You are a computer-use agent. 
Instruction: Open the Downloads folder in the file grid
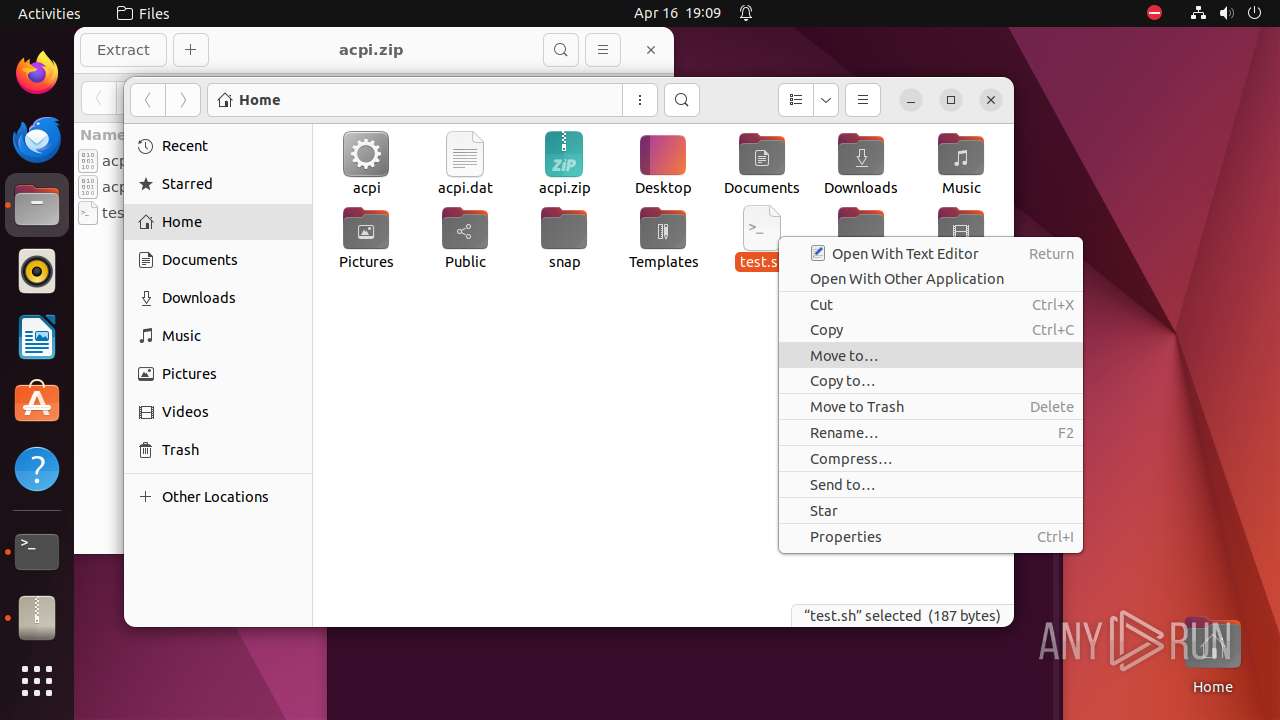tap(861, 155)
